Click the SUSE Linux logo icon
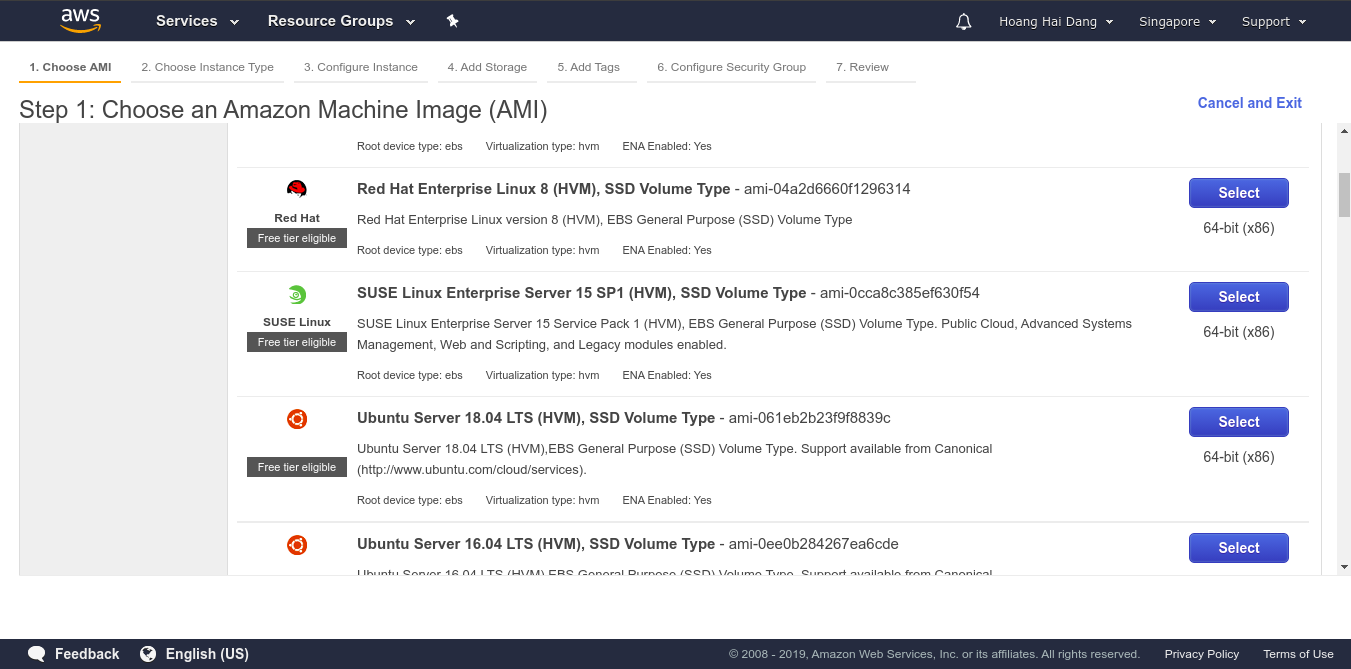The width and height of the screenshot is (1351, 669). [x=297, y=295]
